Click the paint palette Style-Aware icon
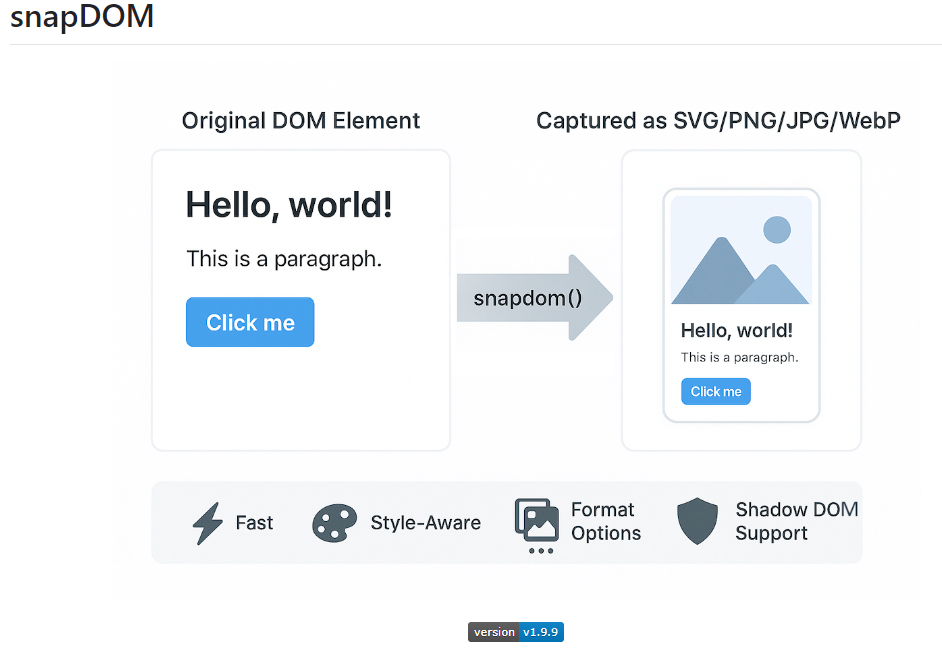This screenshot has height=658, width=942. click(x=334, y=523)
